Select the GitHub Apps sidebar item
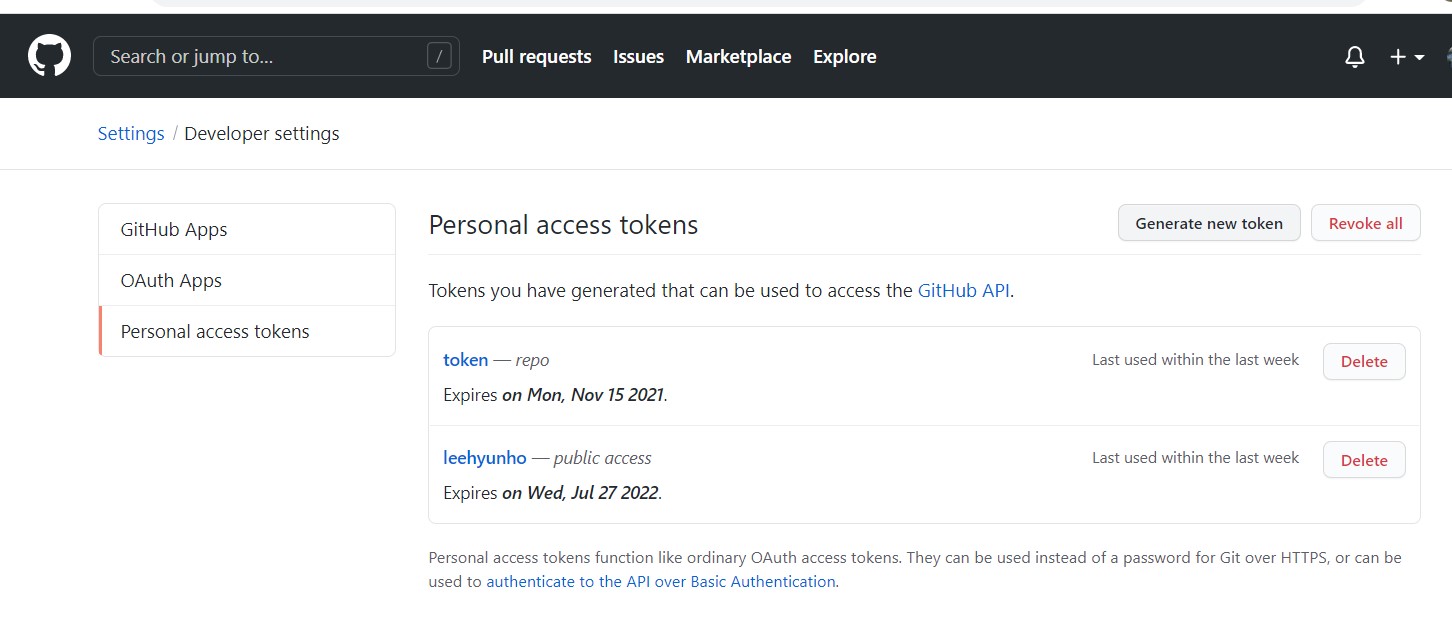The width and height of the screenshot is (1452, 622). pos(173,228)
